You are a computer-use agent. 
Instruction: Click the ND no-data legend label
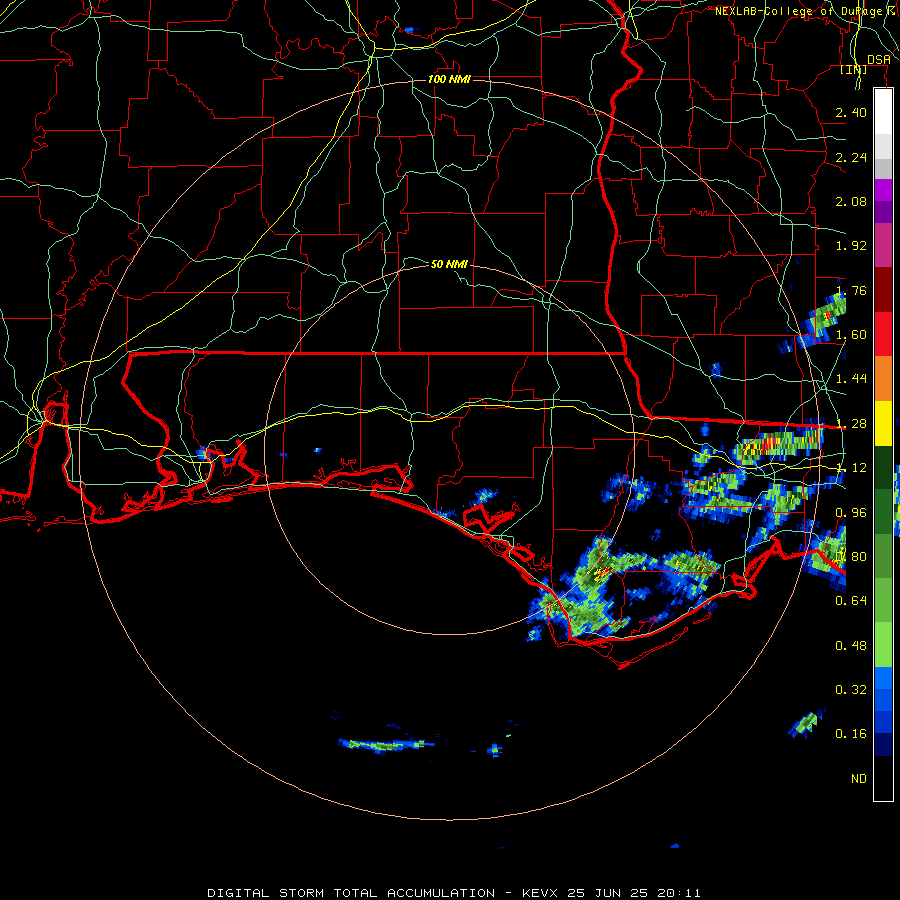click(x=859, y=779)
